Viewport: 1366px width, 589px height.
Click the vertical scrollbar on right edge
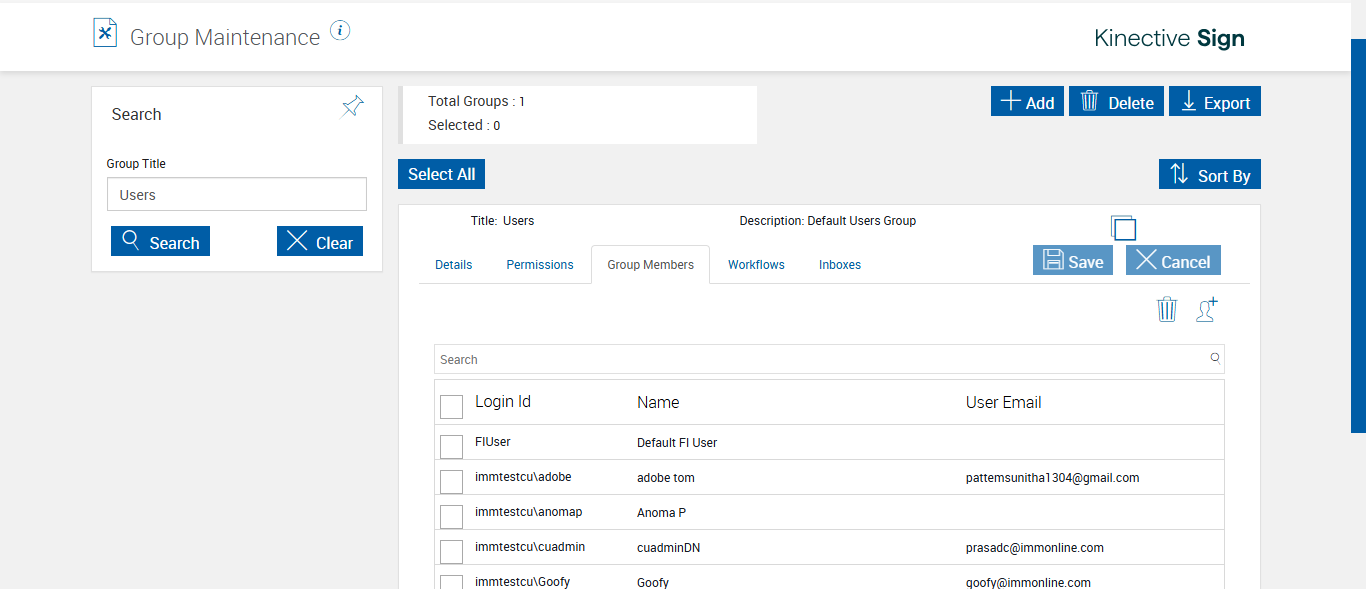[1358, 236]
